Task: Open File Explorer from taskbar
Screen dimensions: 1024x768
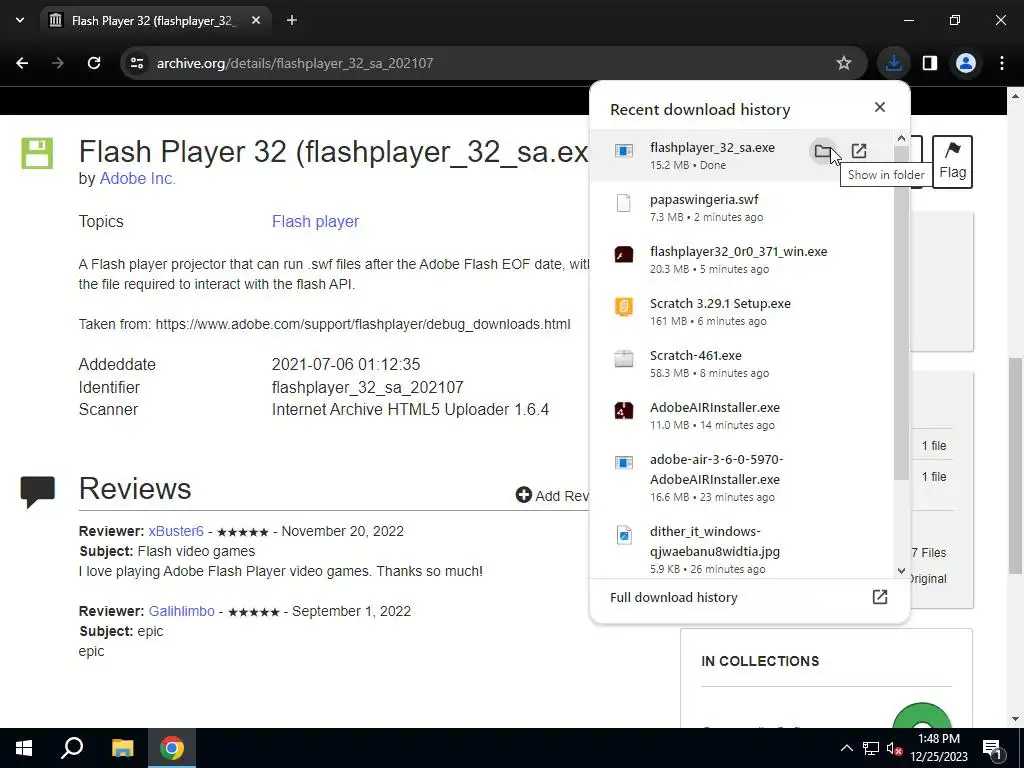Action: tap(122, 748)
